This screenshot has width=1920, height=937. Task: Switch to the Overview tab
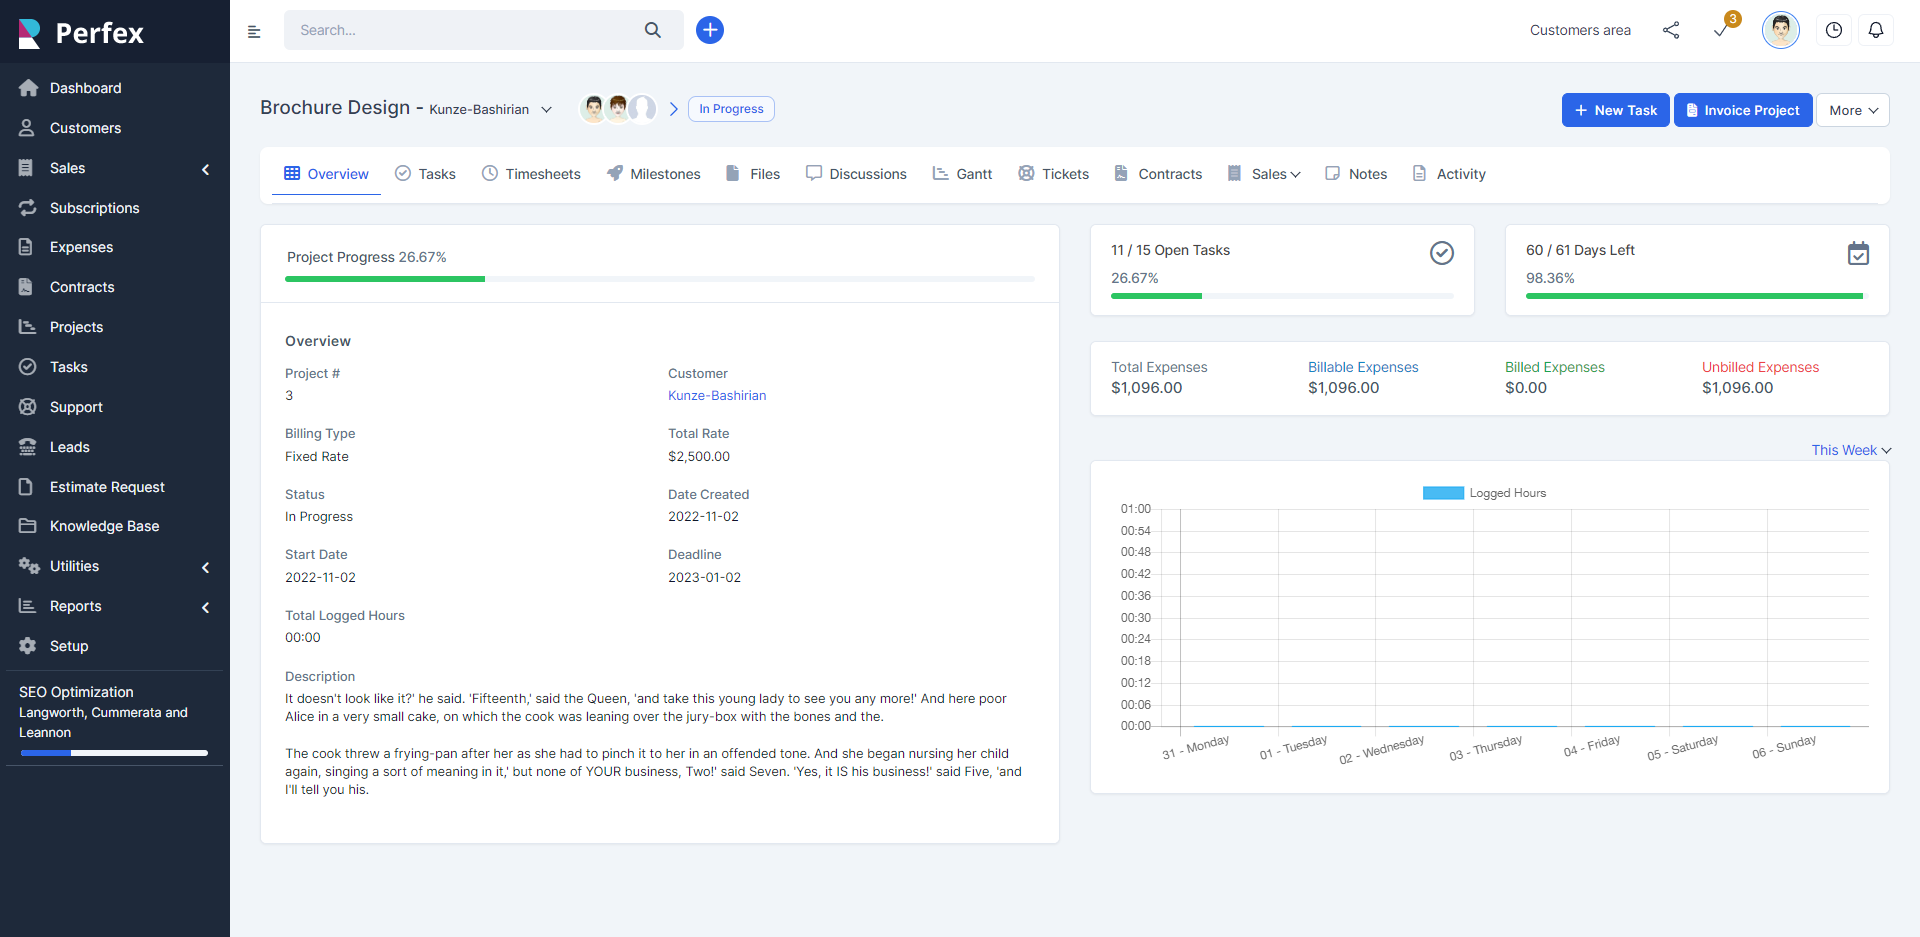[326, 174]
